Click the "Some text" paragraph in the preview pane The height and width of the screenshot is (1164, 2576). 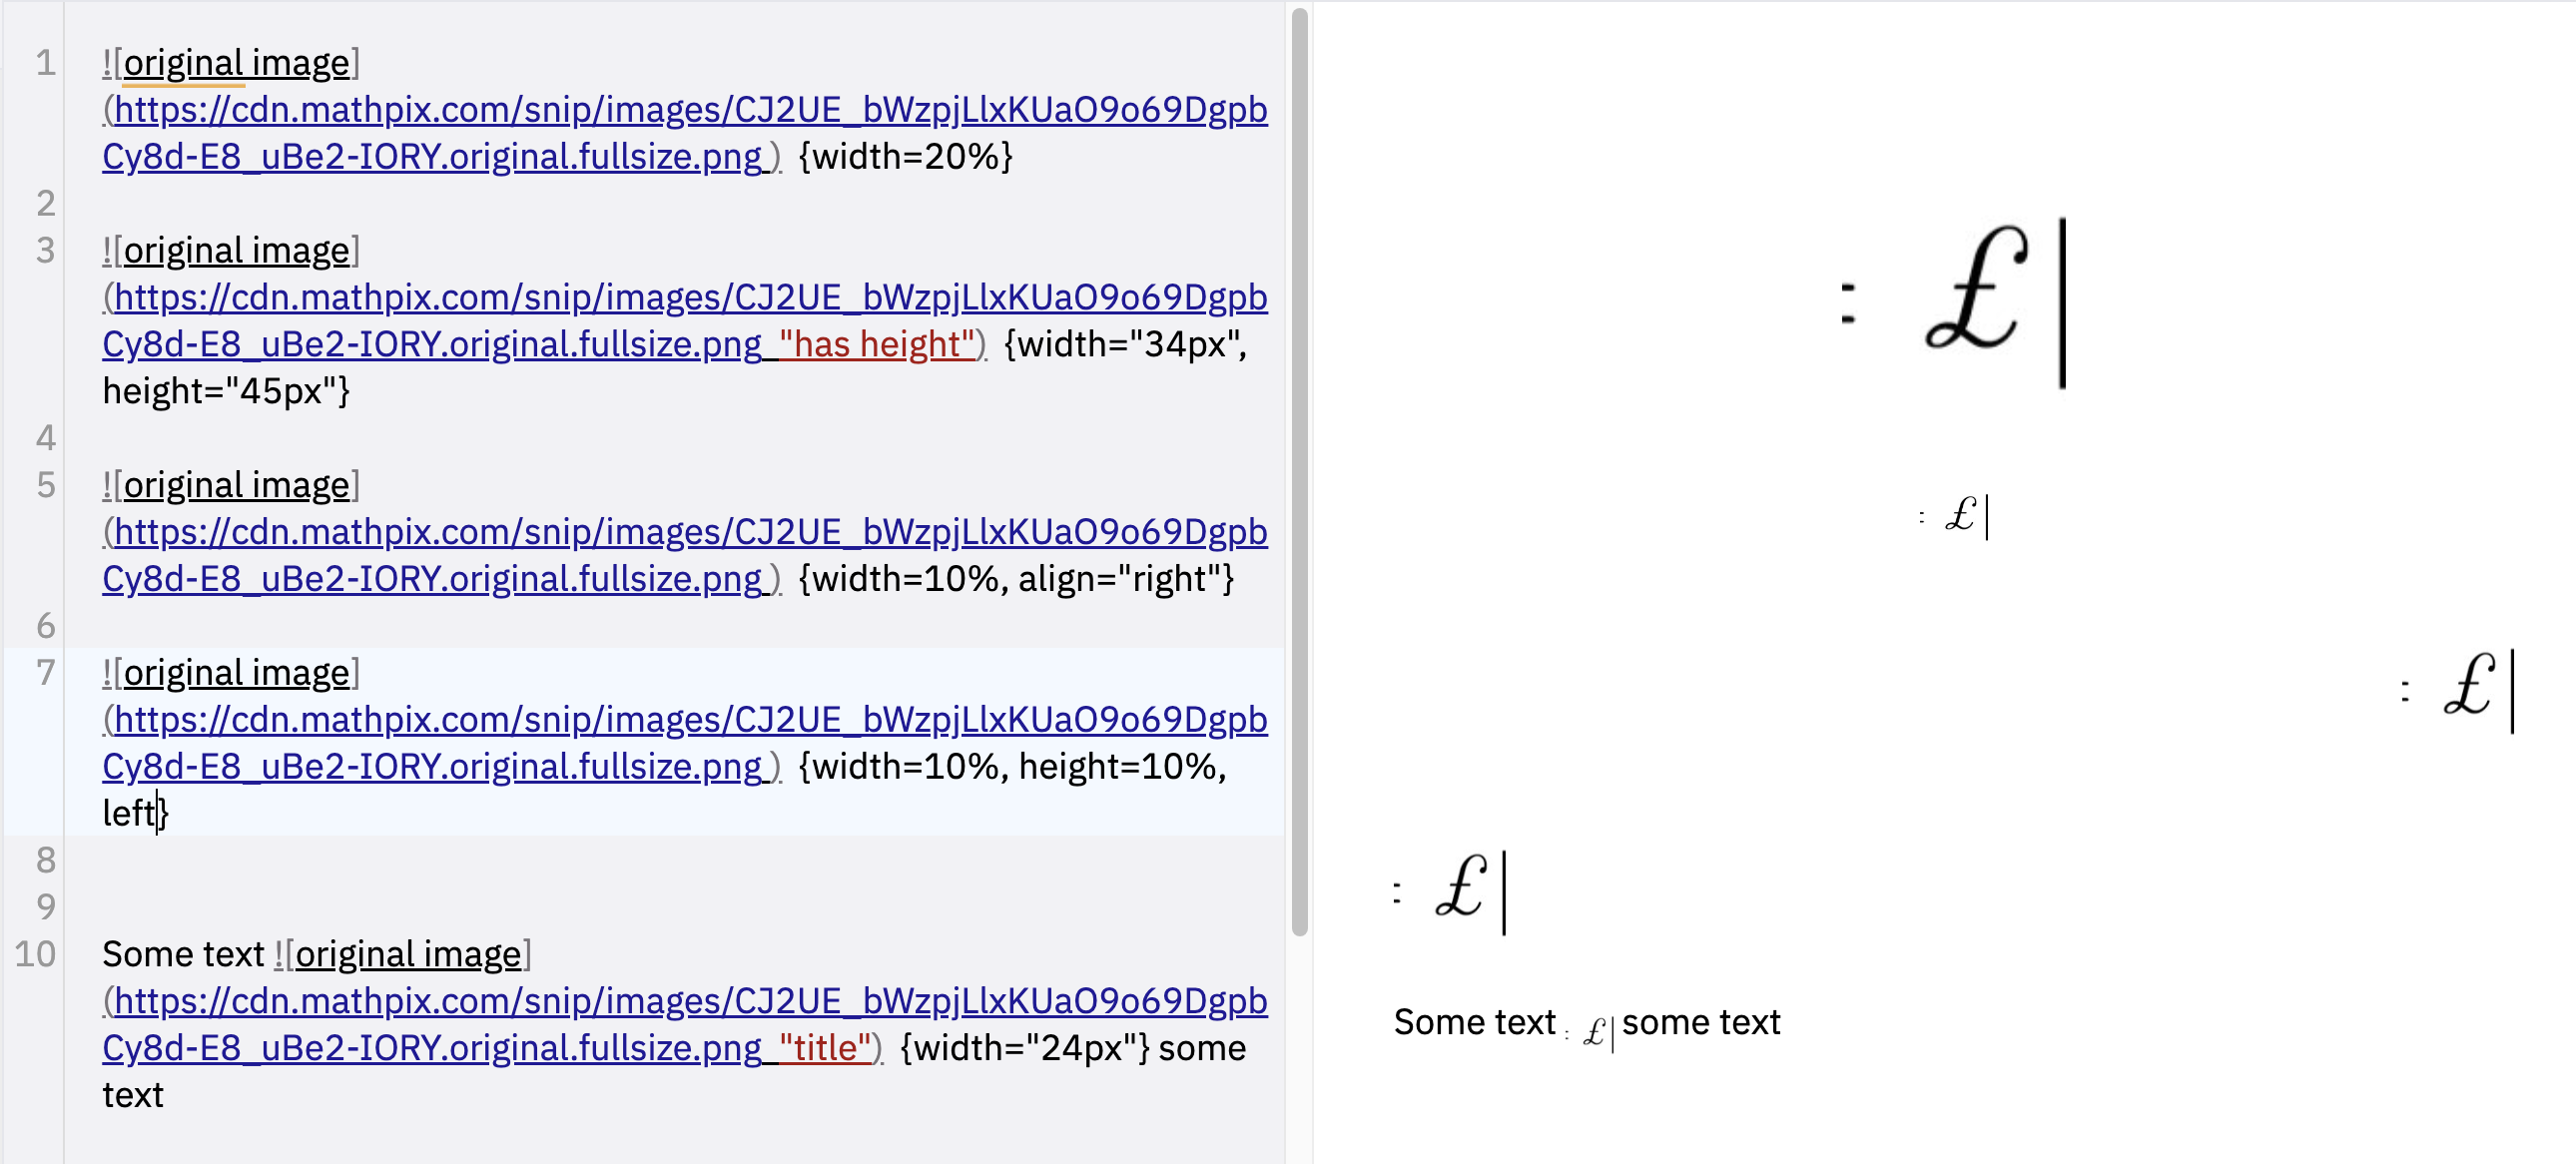(x=1470, y=1021)
